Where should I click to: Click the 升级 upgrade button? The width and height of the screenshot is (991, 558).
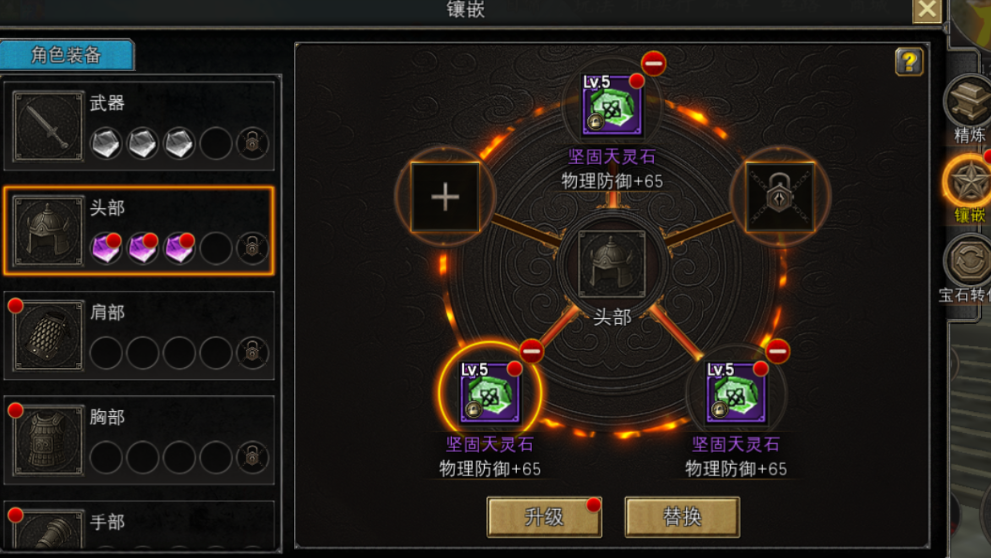pos(544,517)
